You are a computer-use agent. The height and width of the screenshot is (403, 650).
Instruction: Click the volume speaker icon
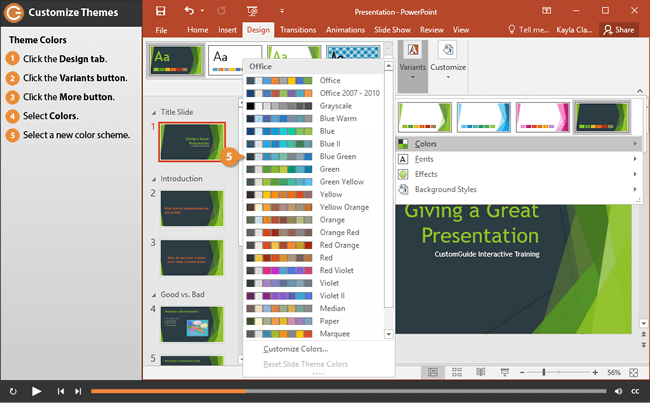[x=618, y=391]
